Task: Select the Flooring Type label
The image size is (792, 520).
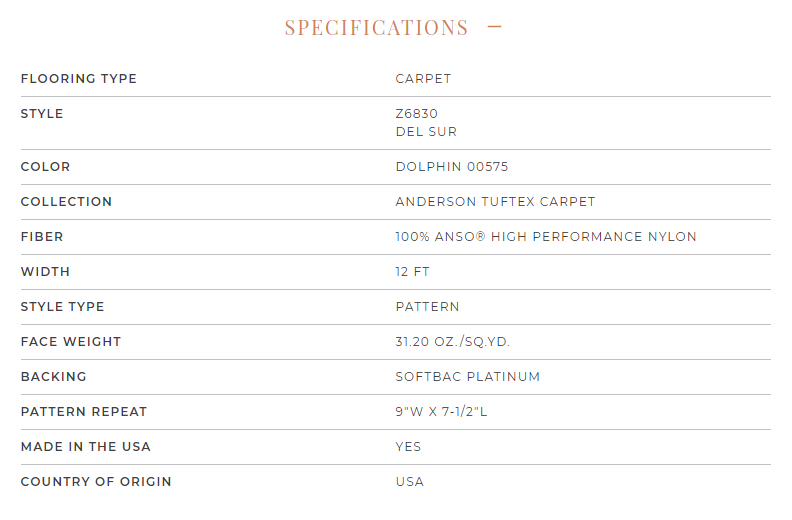Action: pos(79,79)
